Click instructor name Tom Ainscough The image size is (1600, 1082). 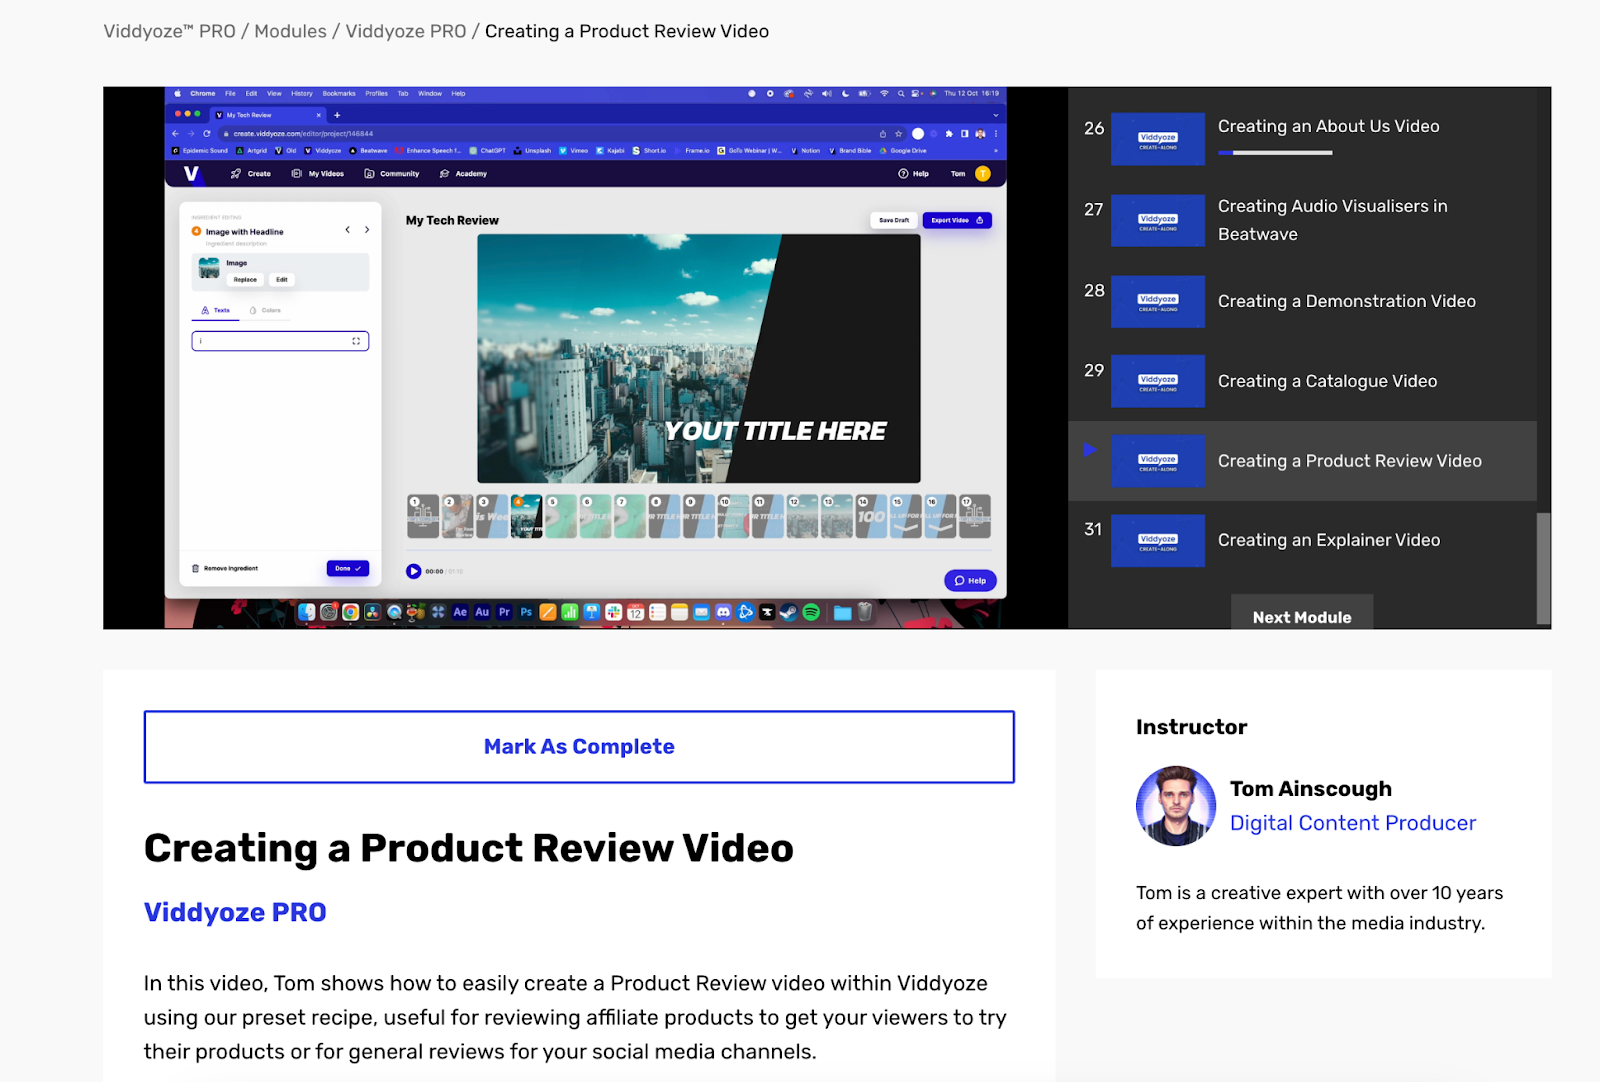point(1311,789)
